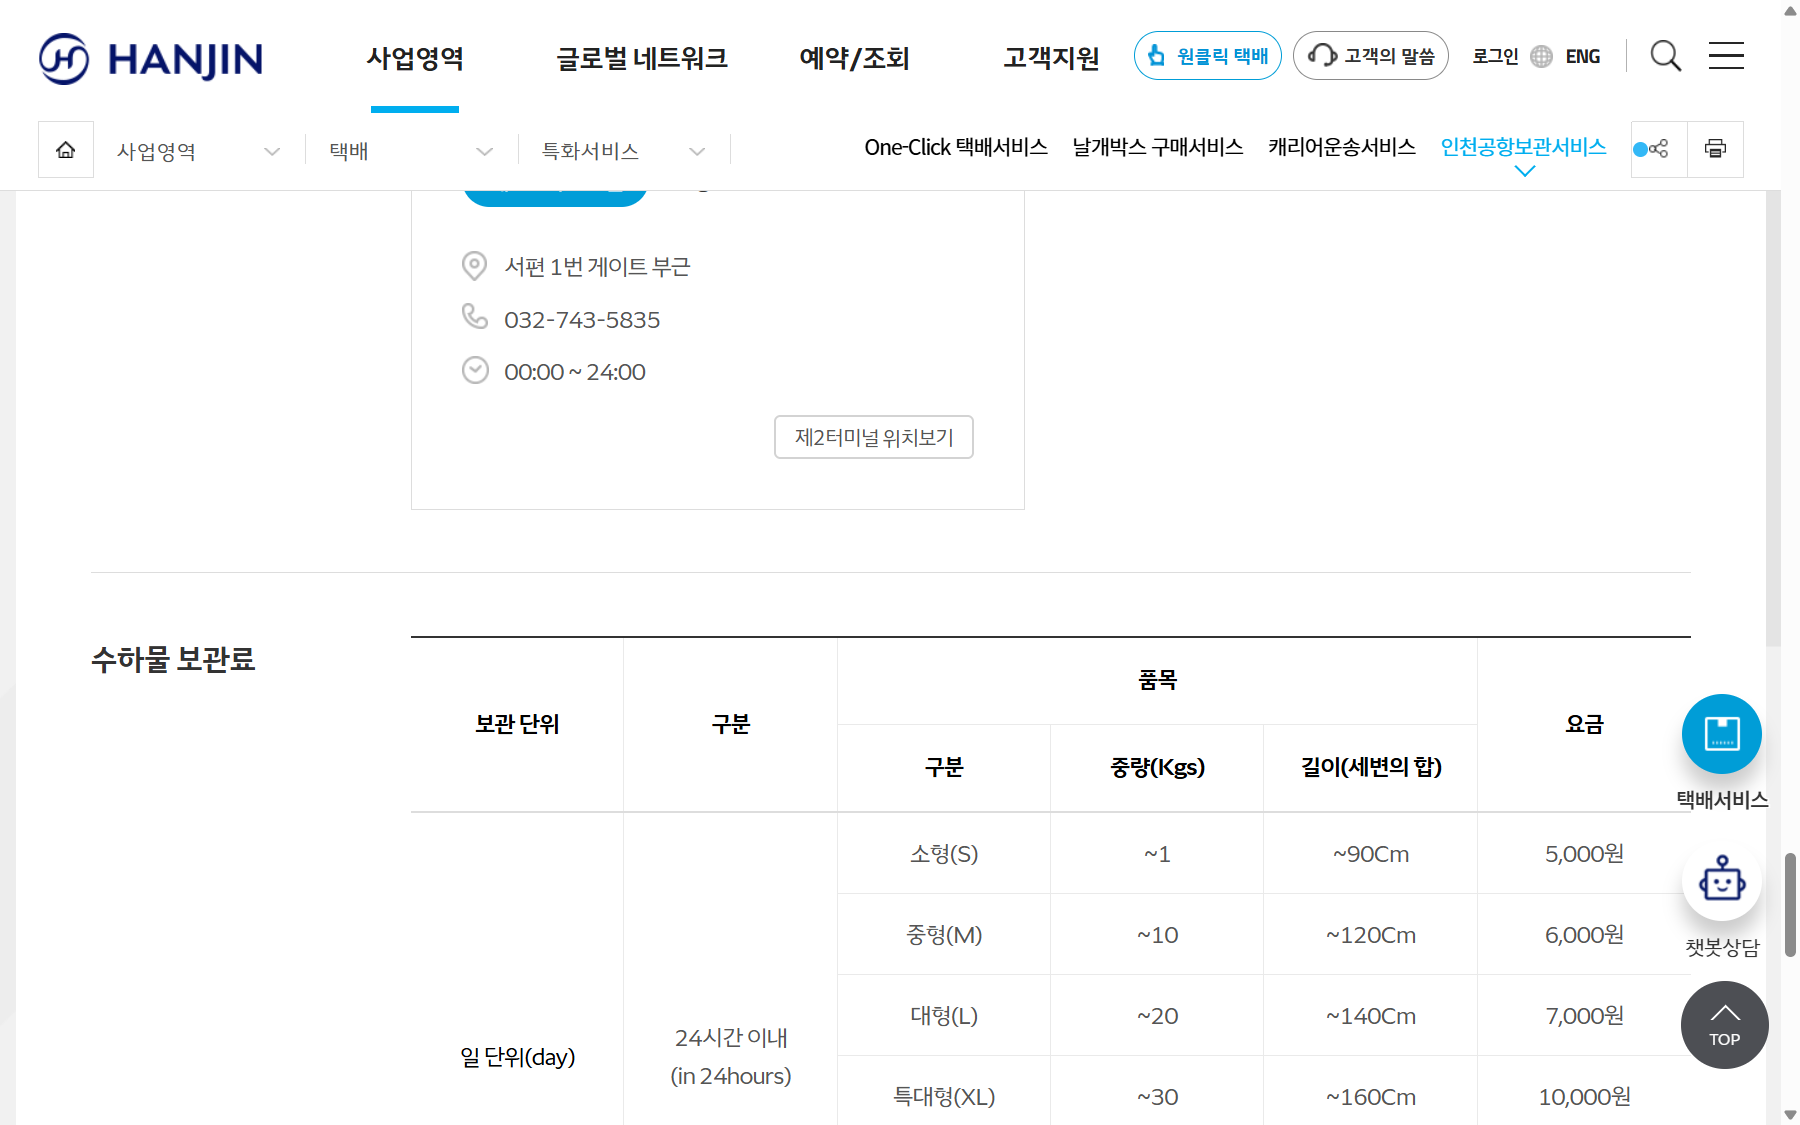
Task: Click the 수하물 보관료 heading
Action: [174, 659]
